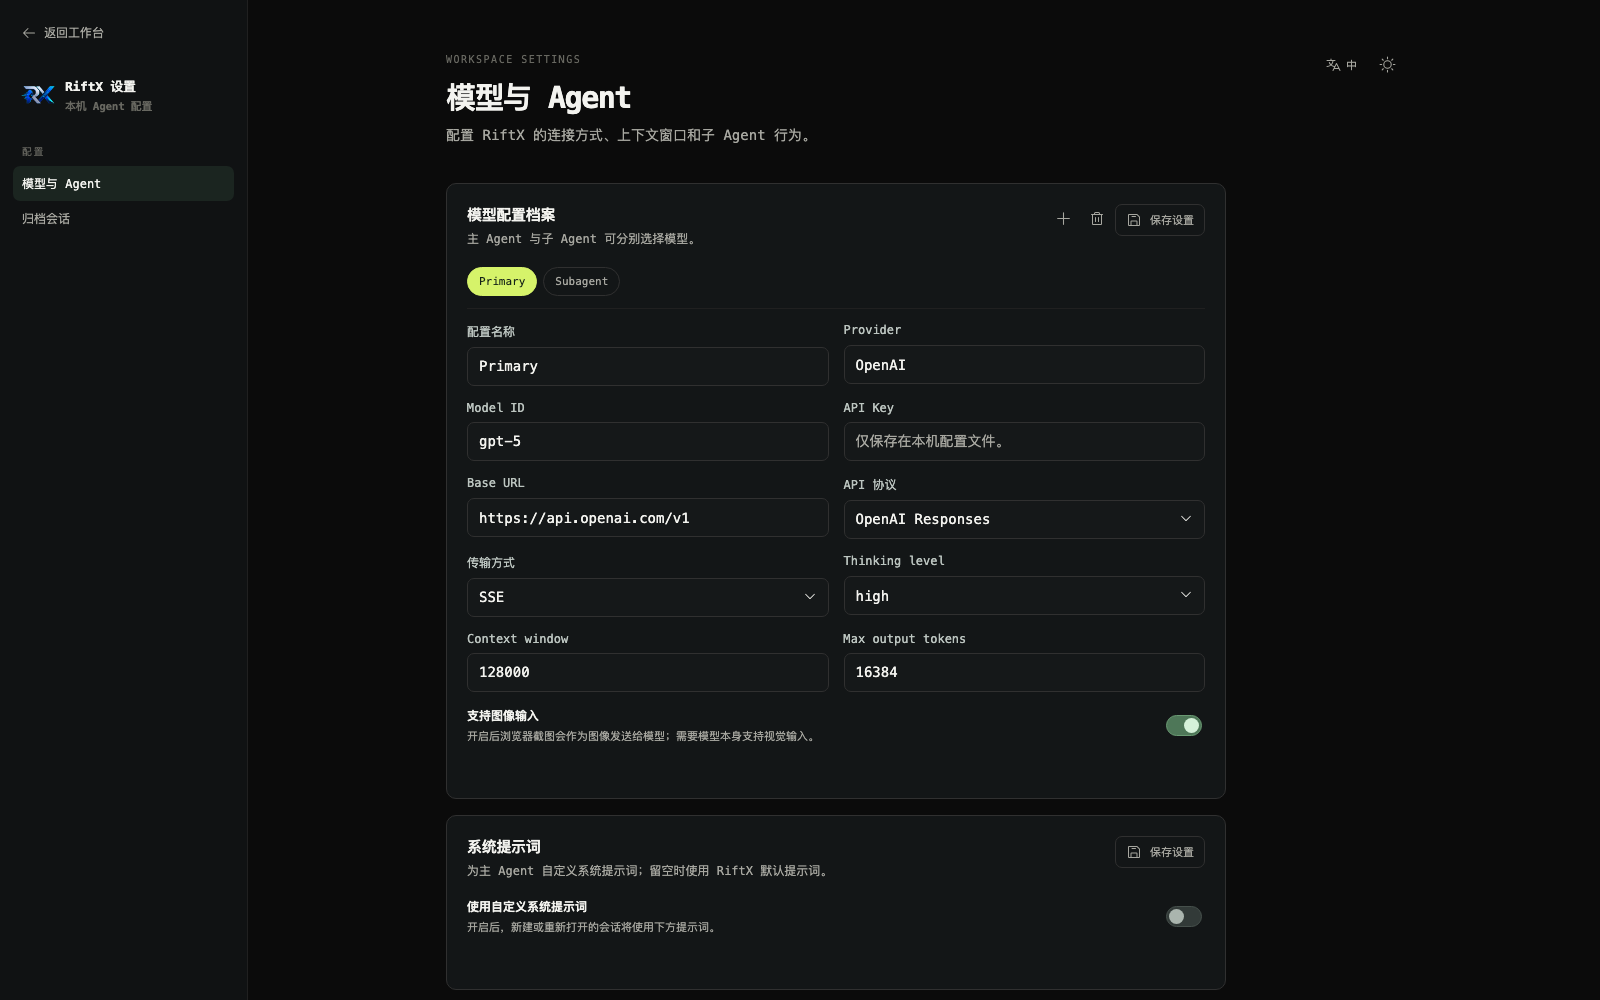
Task: Open the API 协议 dropdown showing OpenAI Responses
Action: pos(1024,519)
